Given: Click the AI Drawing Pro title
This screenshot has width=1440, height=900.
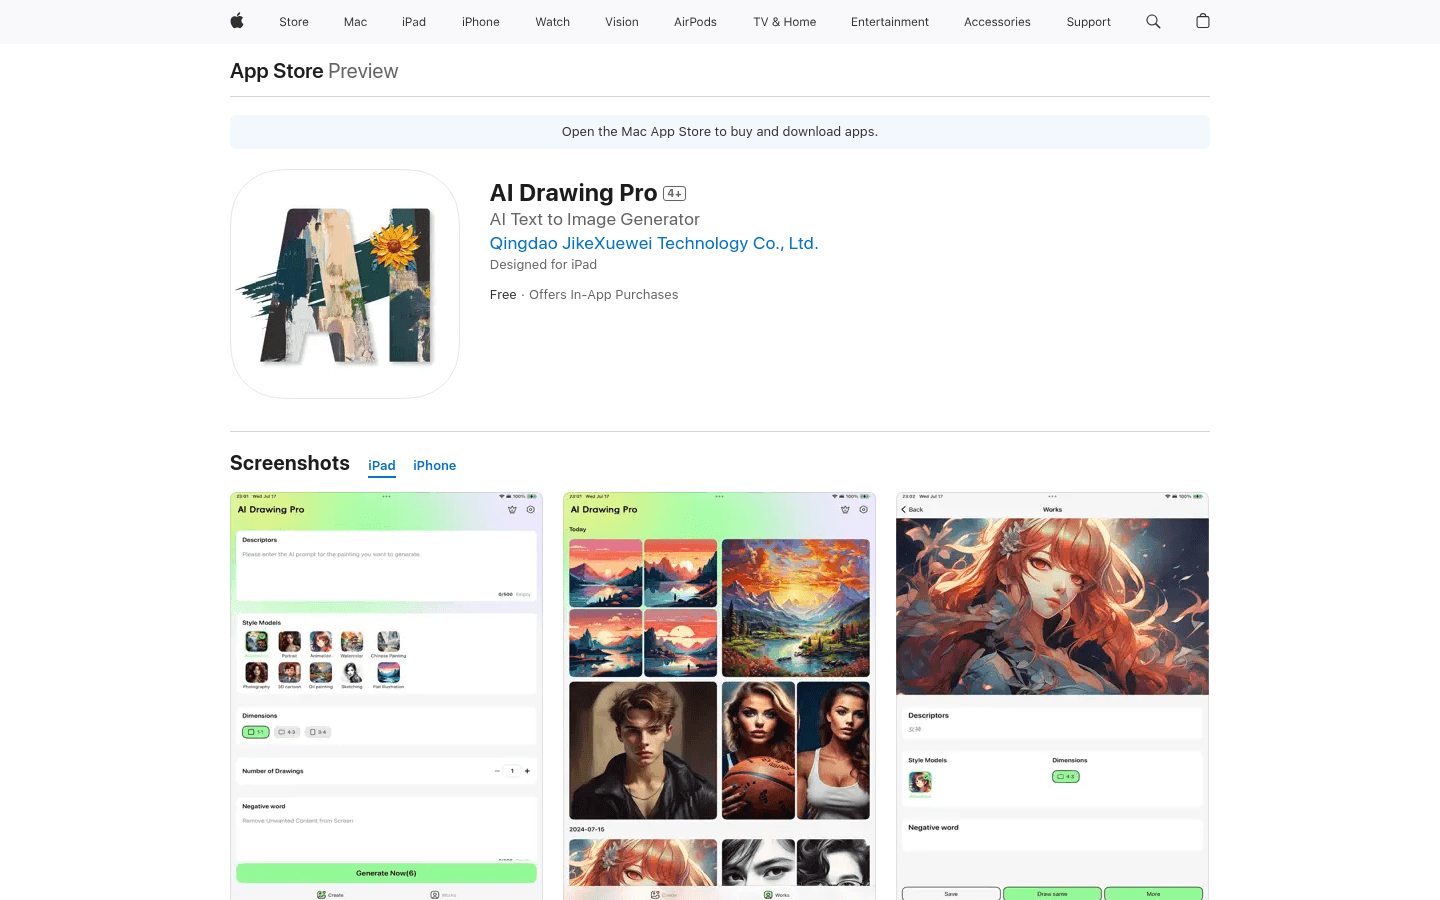Looking at the screenshot, I should click(574, 193).
